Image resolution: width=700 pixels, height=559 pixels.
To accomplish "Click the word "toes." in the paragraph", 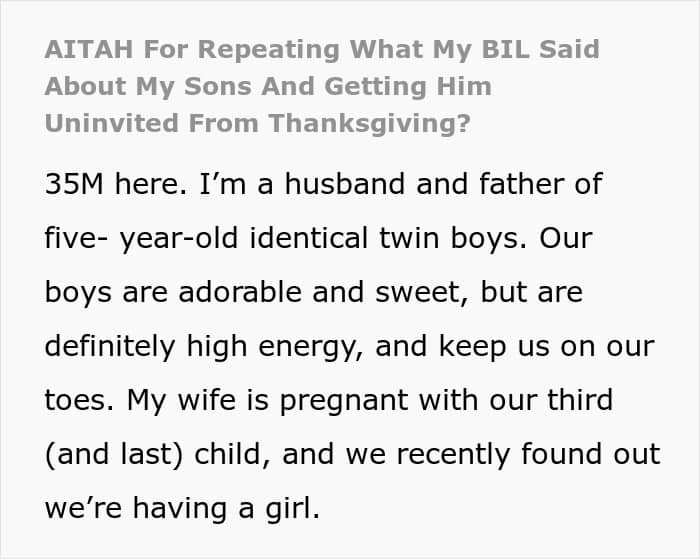I will pos(79,401).
